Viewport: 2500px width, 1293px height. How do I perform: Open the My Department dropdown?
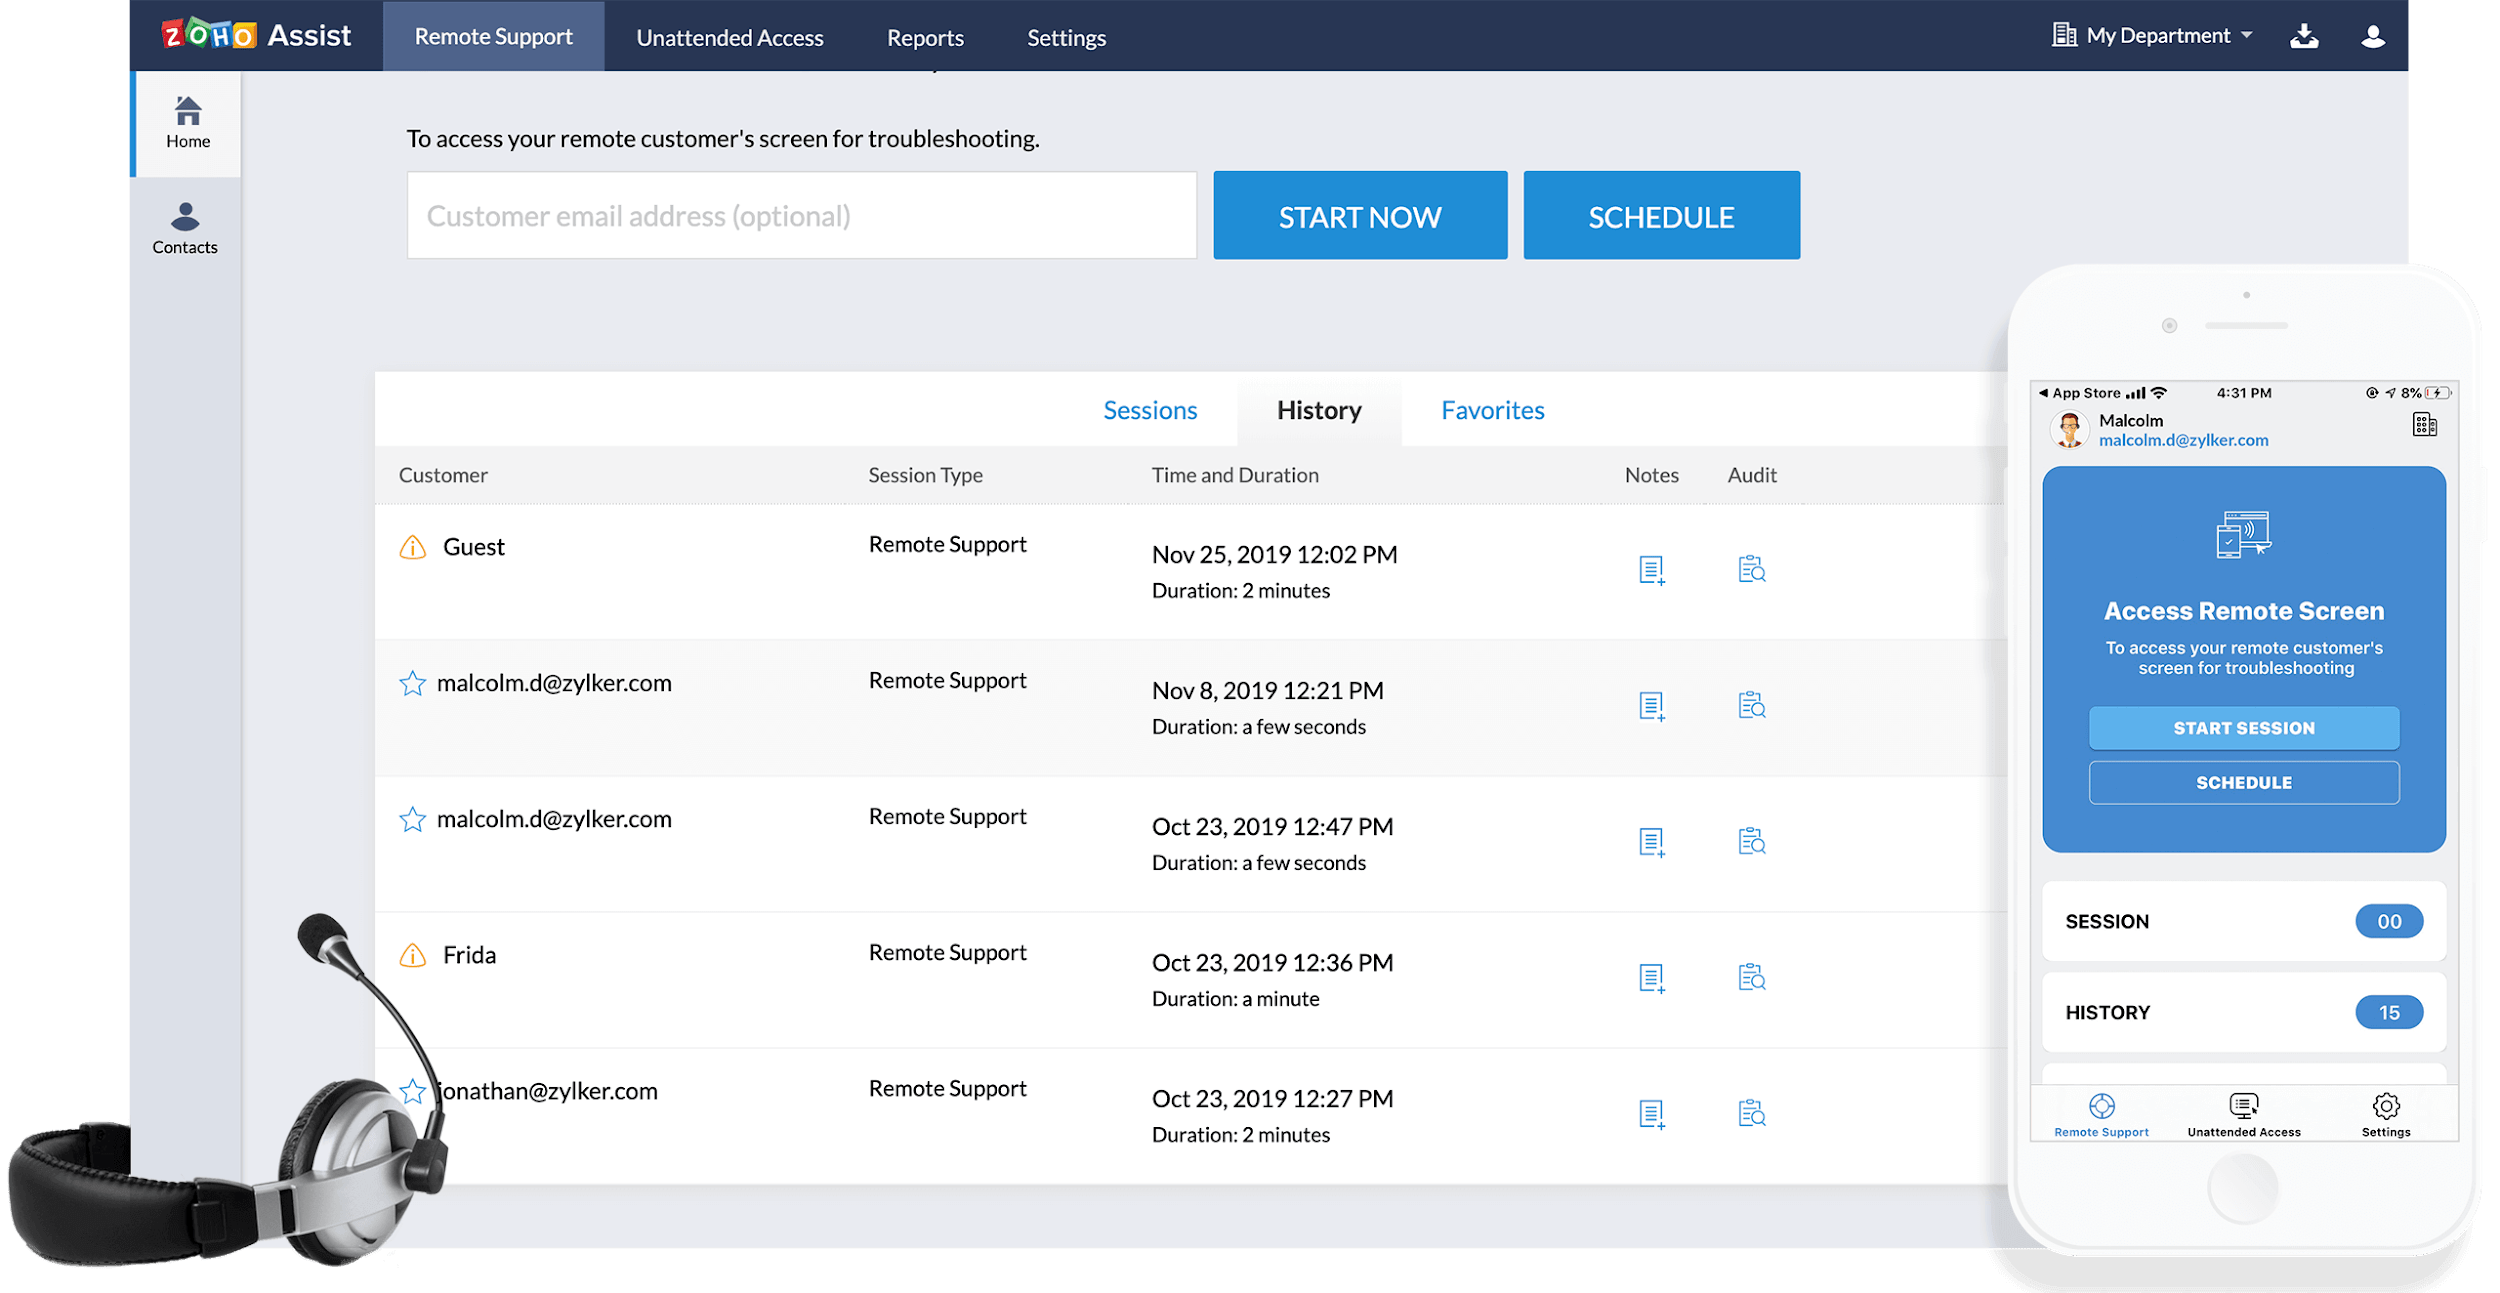2150,35
